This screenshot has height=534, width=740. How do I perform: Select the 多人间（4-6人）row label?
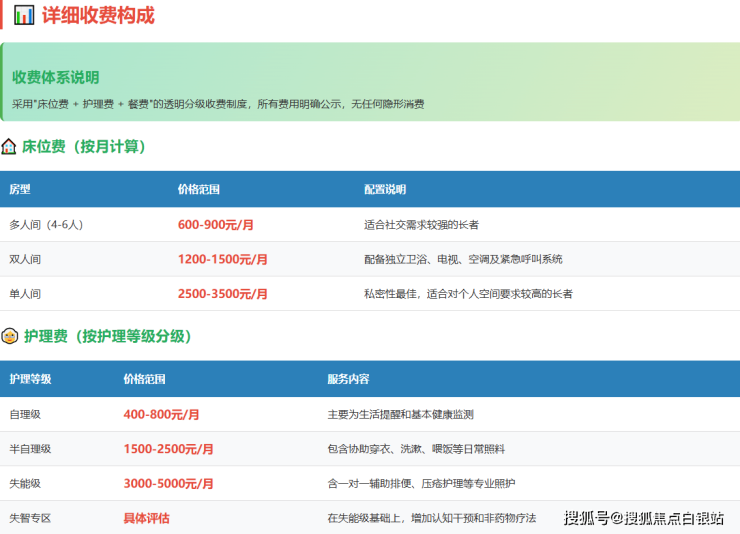46,225
